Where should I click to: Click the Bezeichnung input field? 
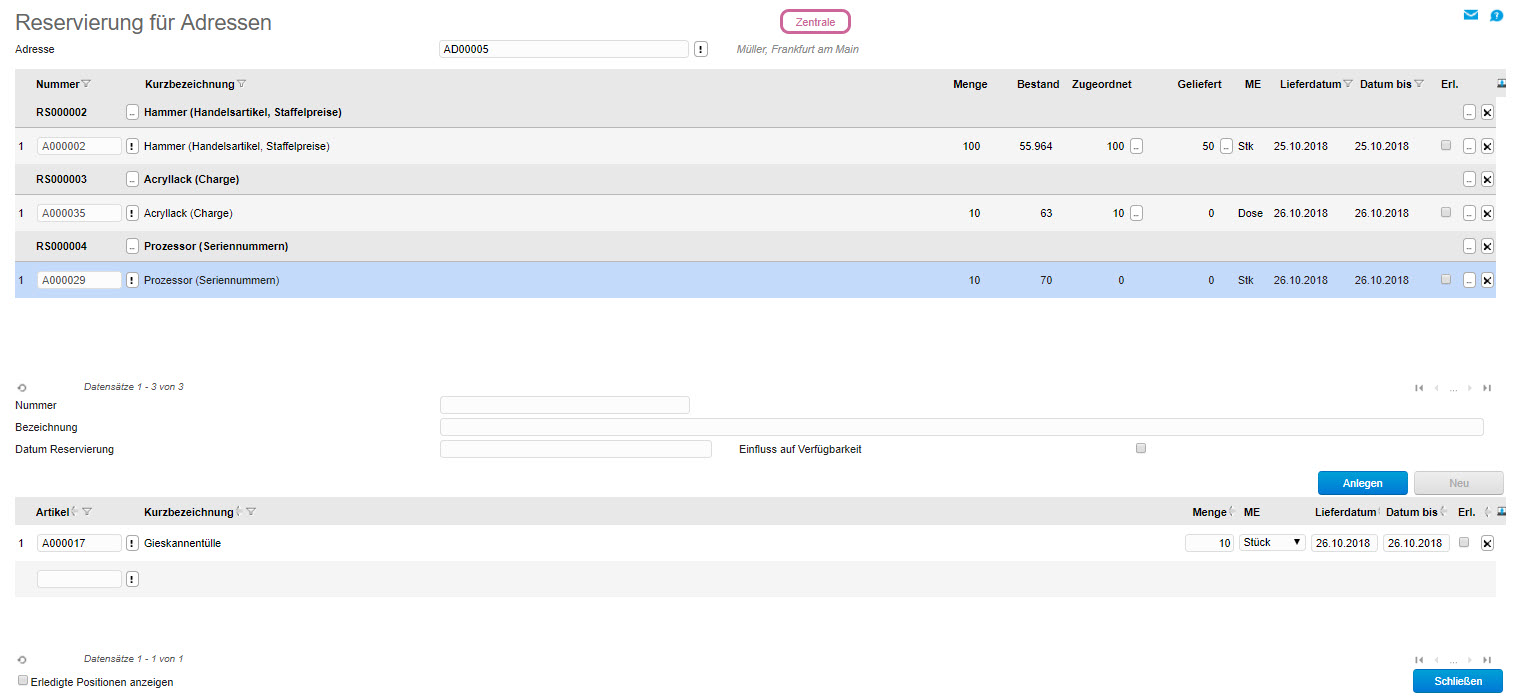[961, 427]
